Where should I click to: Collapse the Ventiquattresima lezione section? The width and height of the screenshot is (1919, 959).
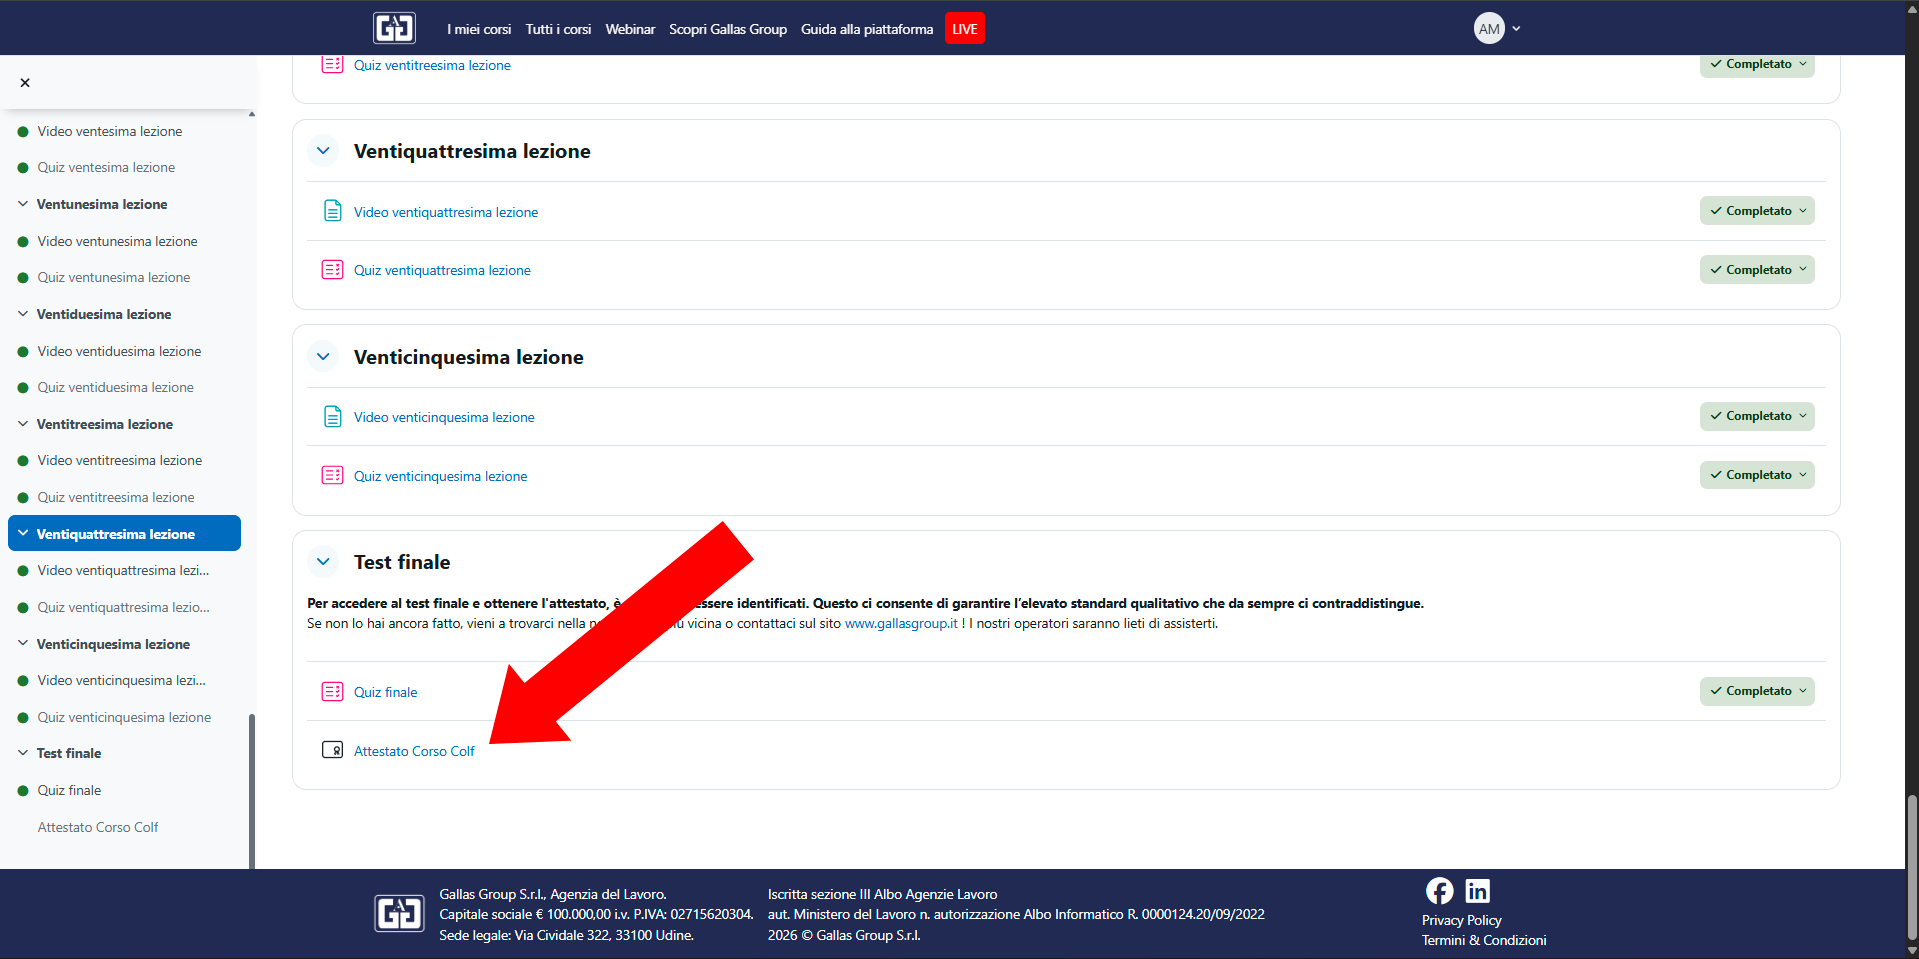point(323,151)
